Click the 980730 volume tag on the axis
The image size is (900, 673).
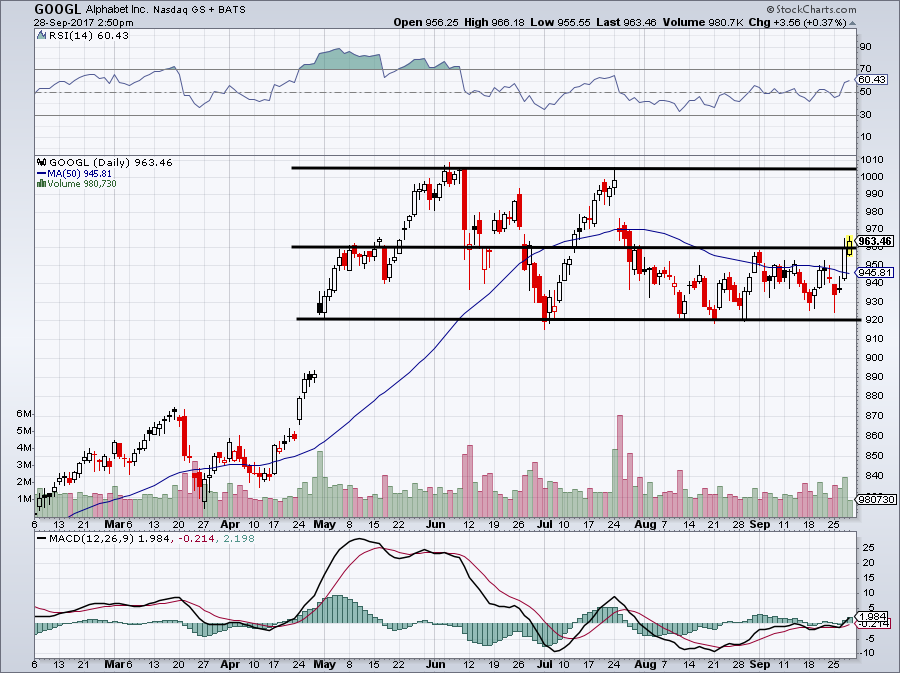coord(876,500)
